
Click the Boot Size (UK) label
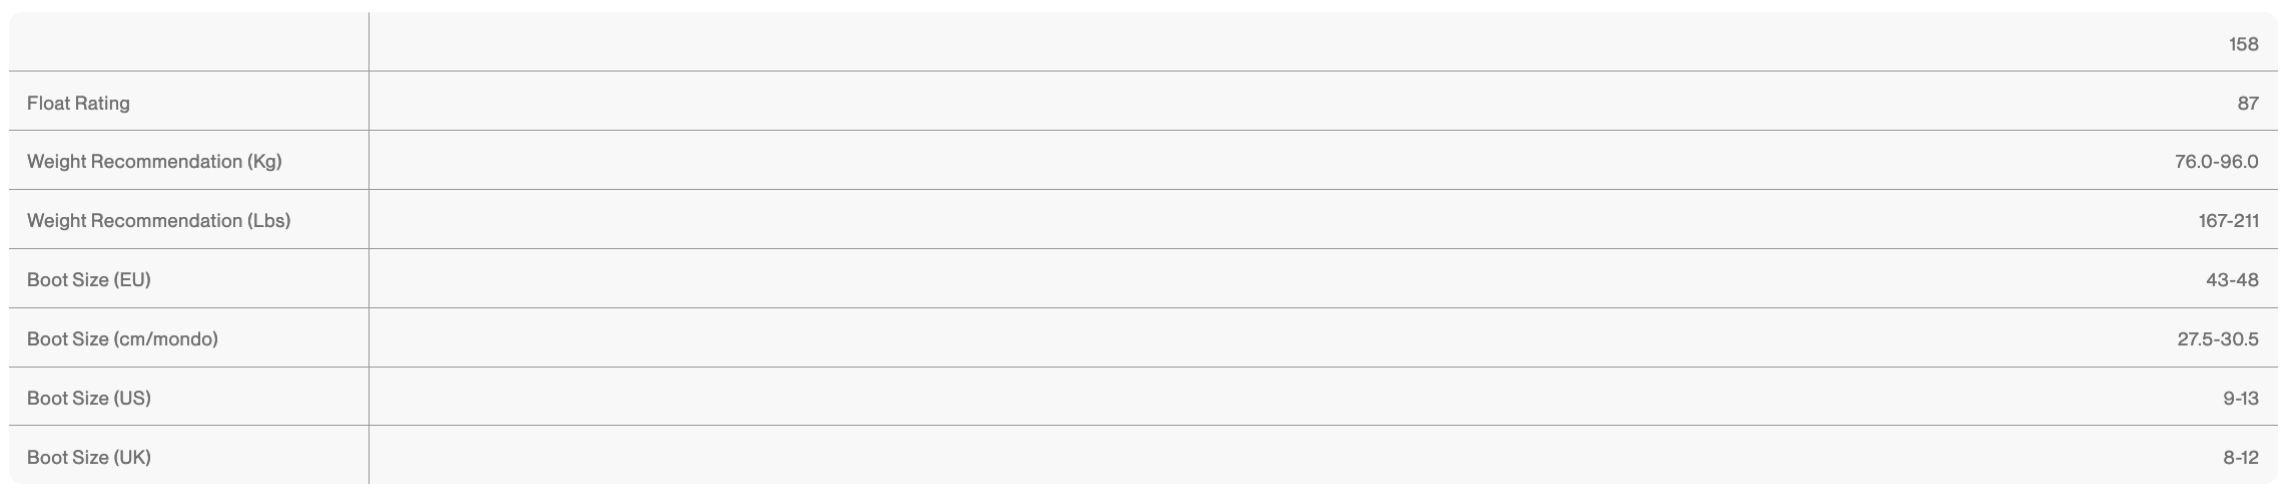point(88,457)
